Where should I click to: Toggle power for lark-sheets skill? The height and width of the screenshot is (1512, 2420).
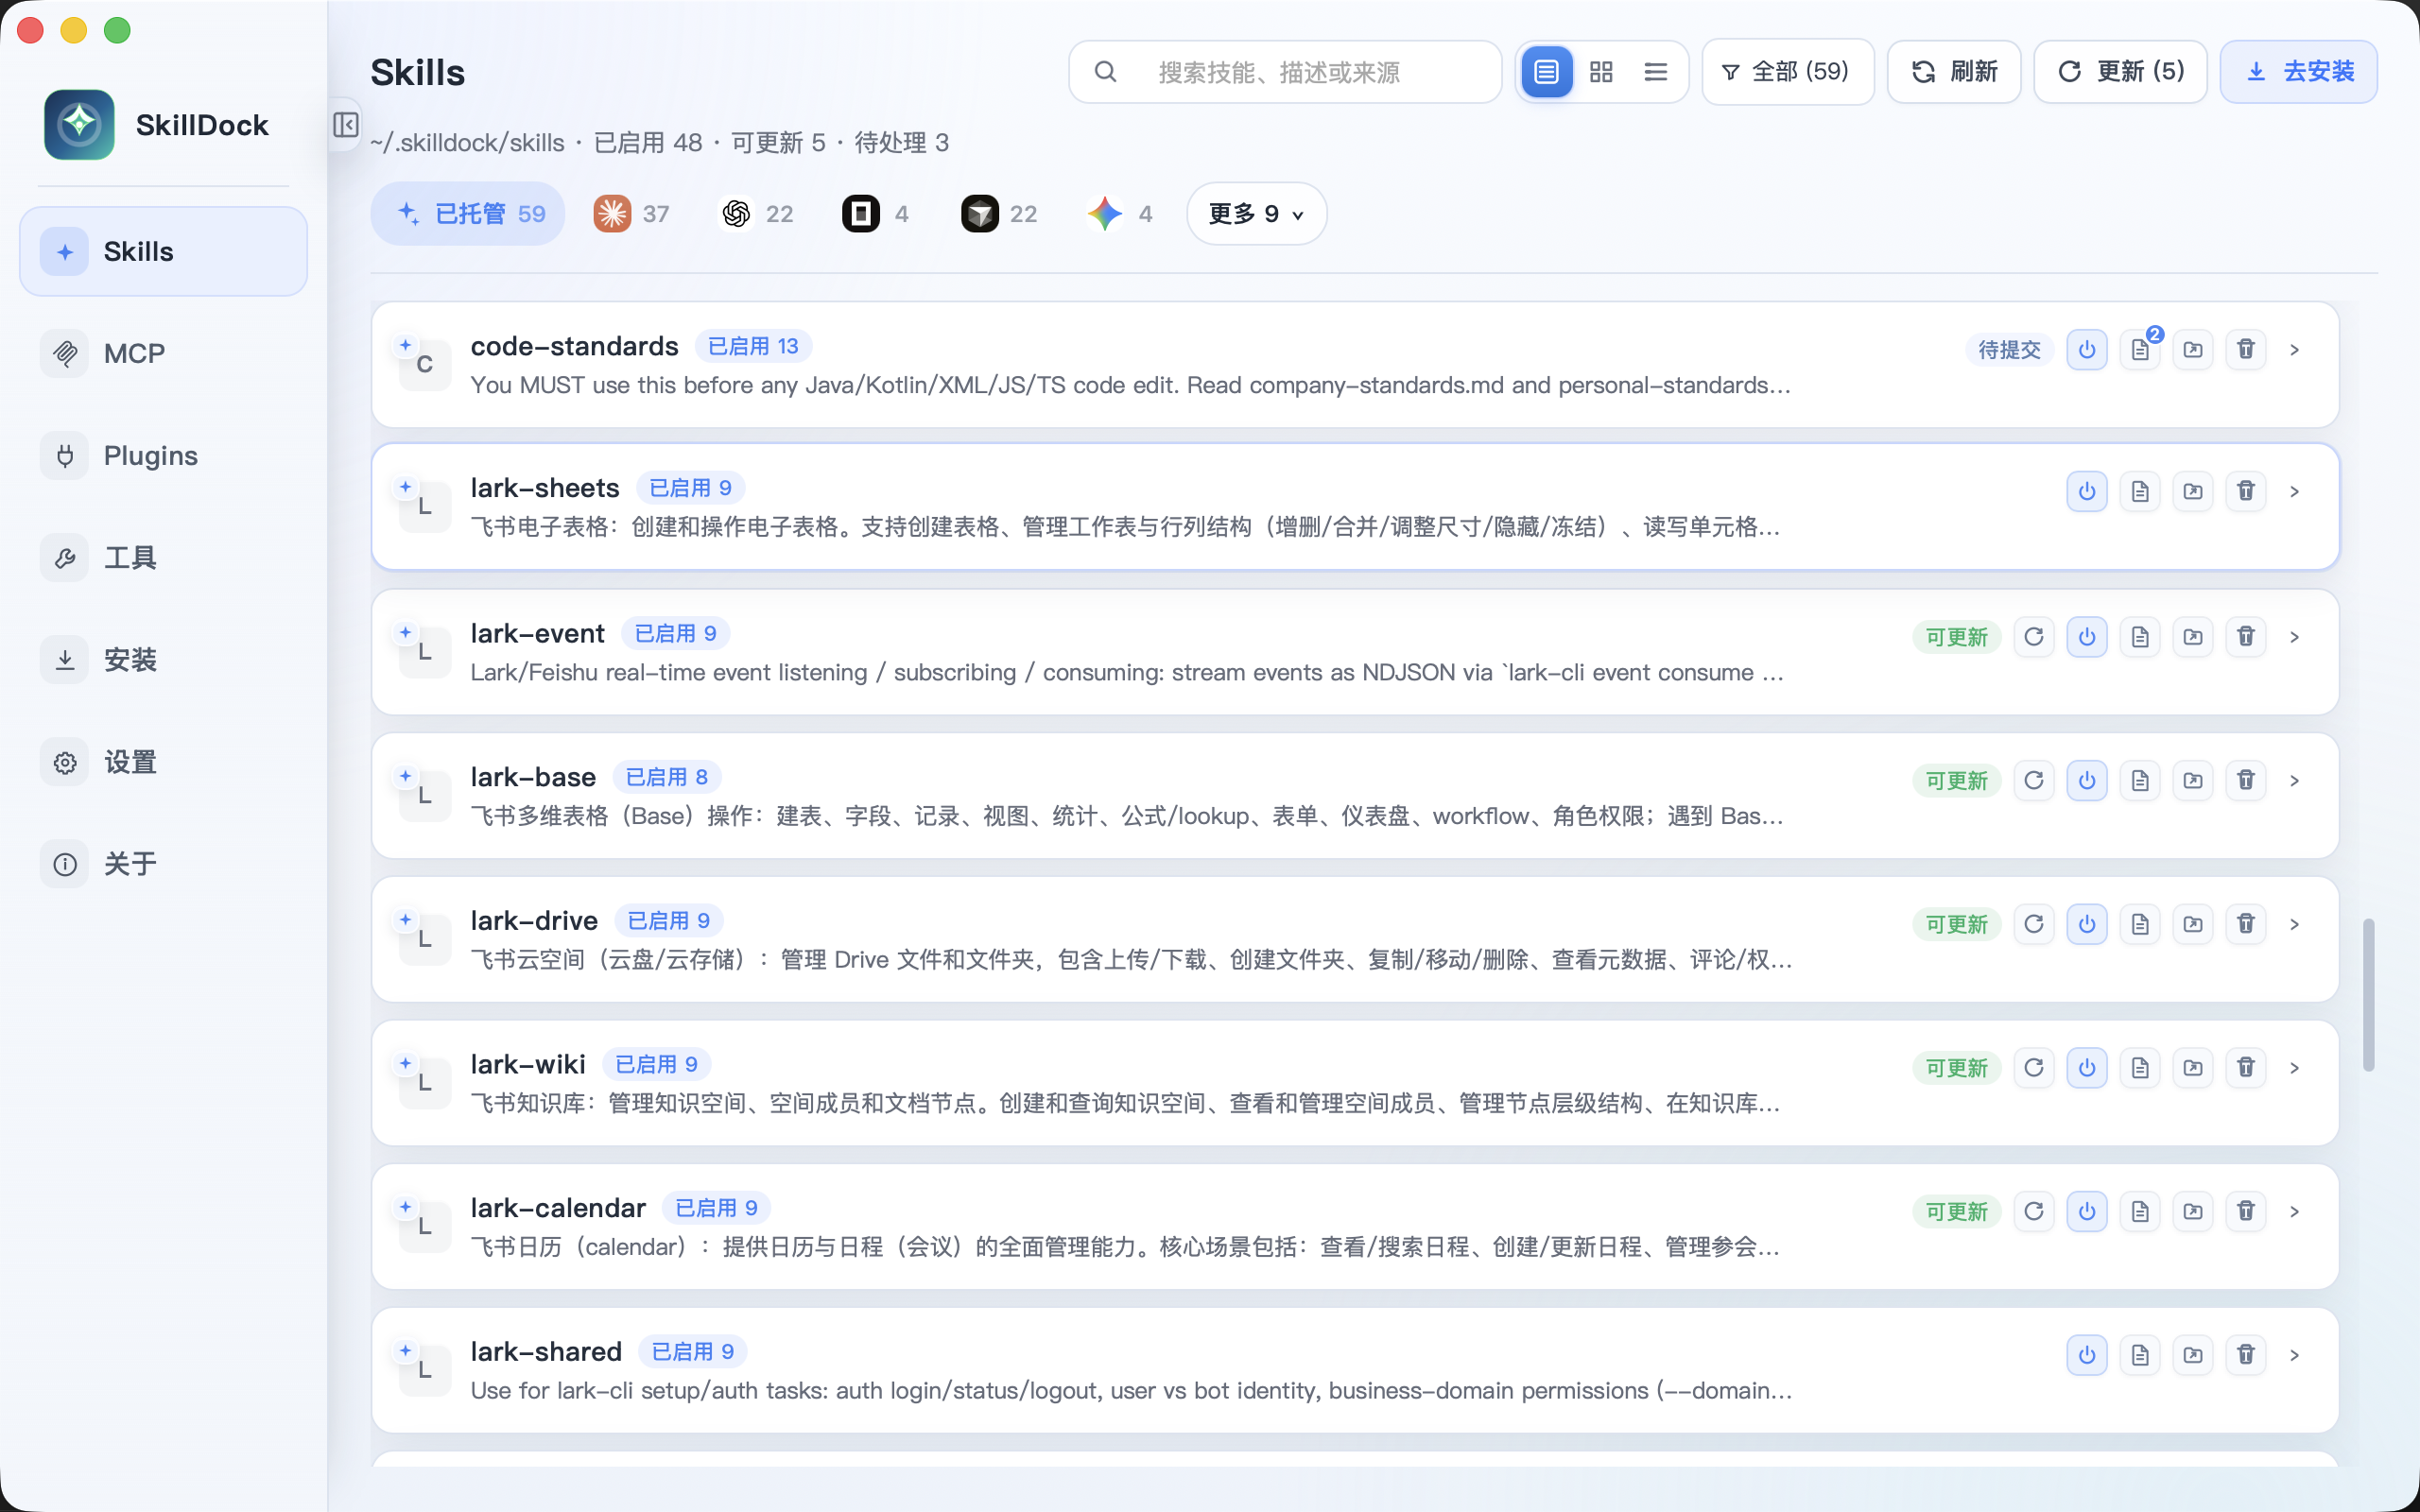point(2087,492)
